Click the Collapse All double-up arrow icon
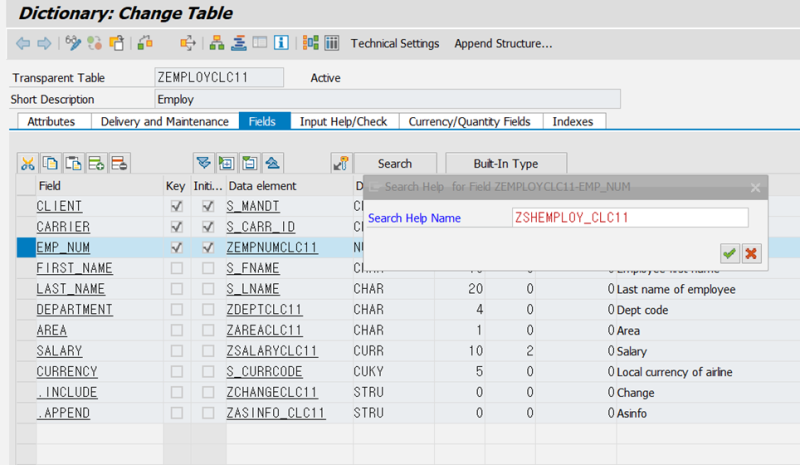The image size is (800, 465). [x=272, y=163]
